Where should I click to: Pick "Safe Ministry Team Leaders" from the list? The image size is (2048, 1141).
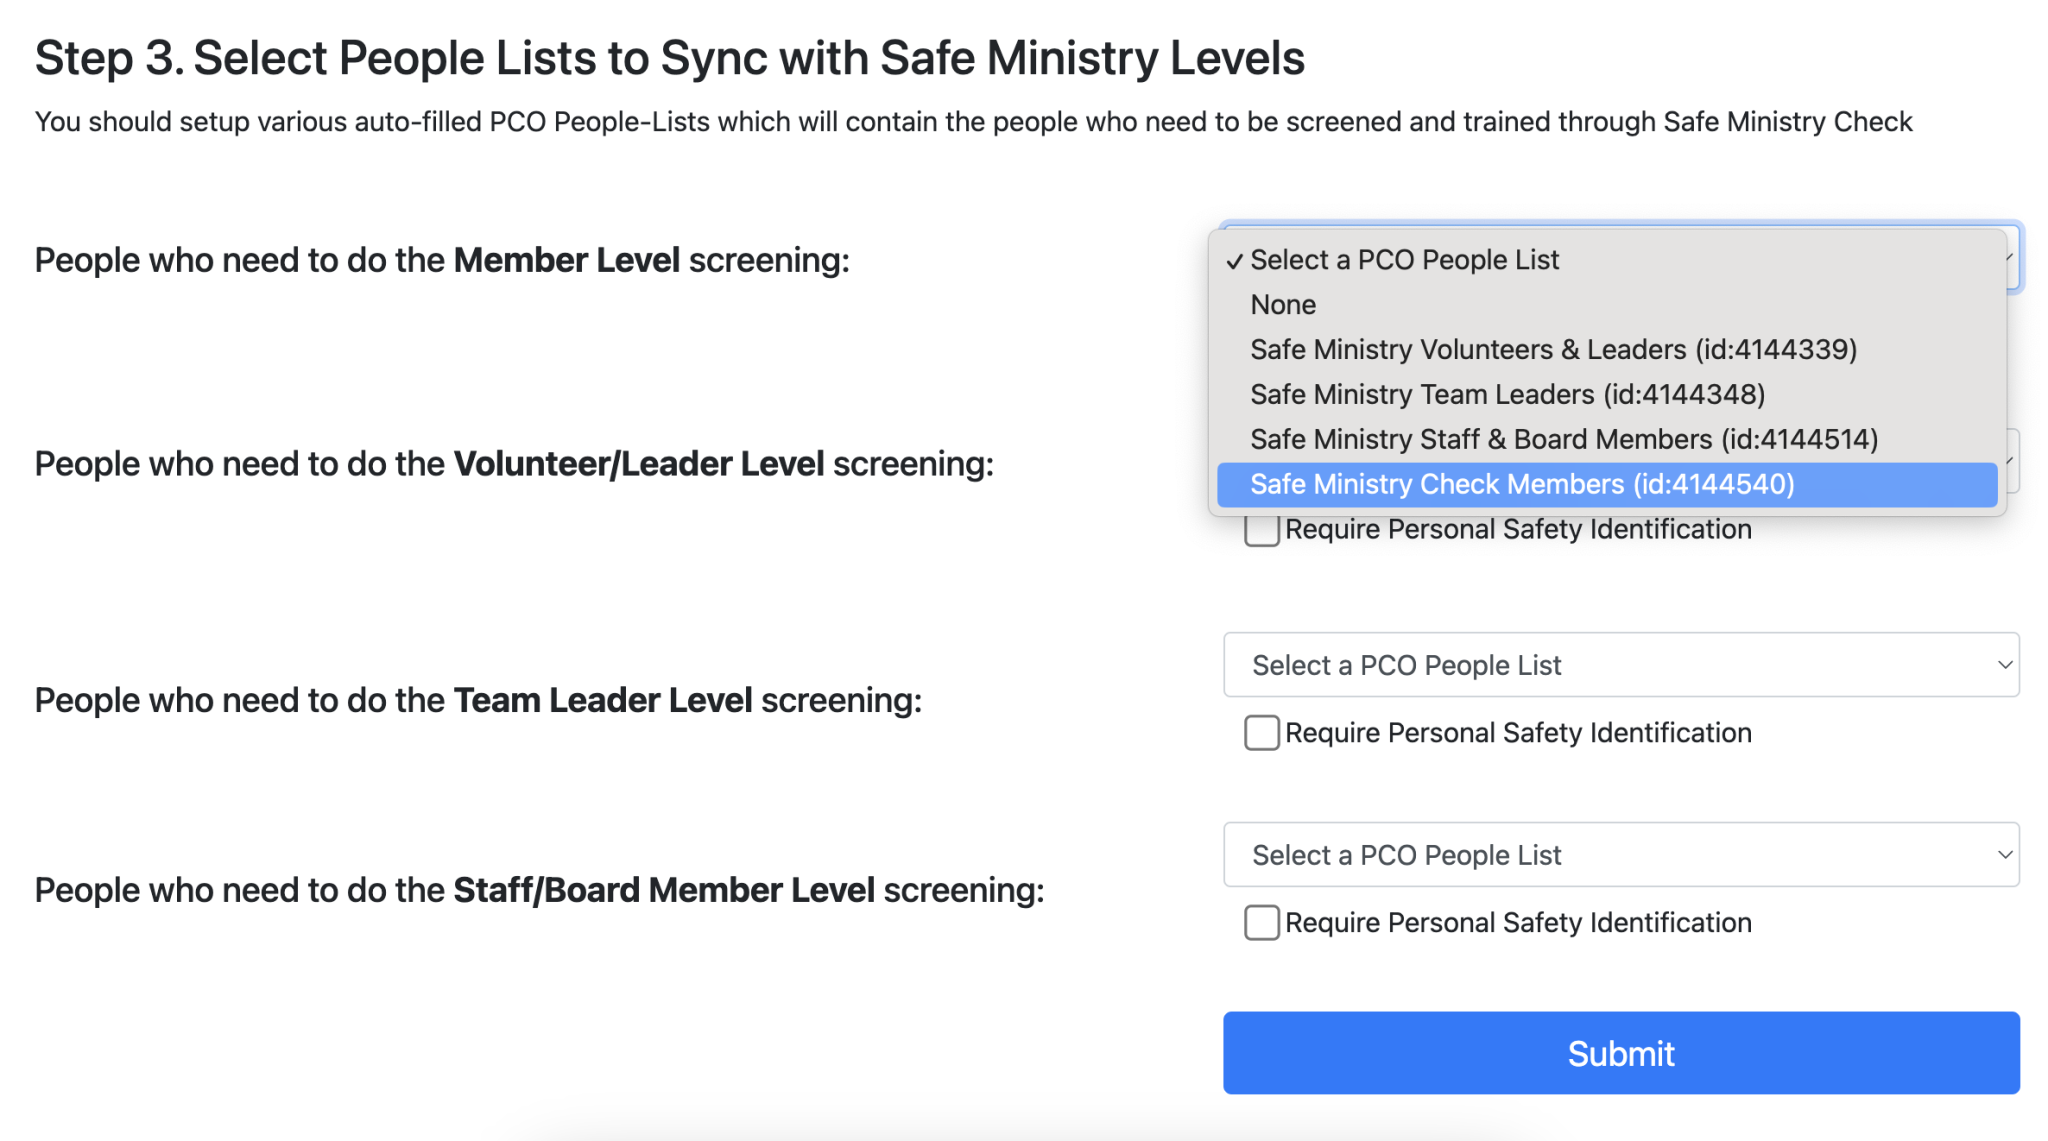pyautogui.click(x=1506, y=394)
